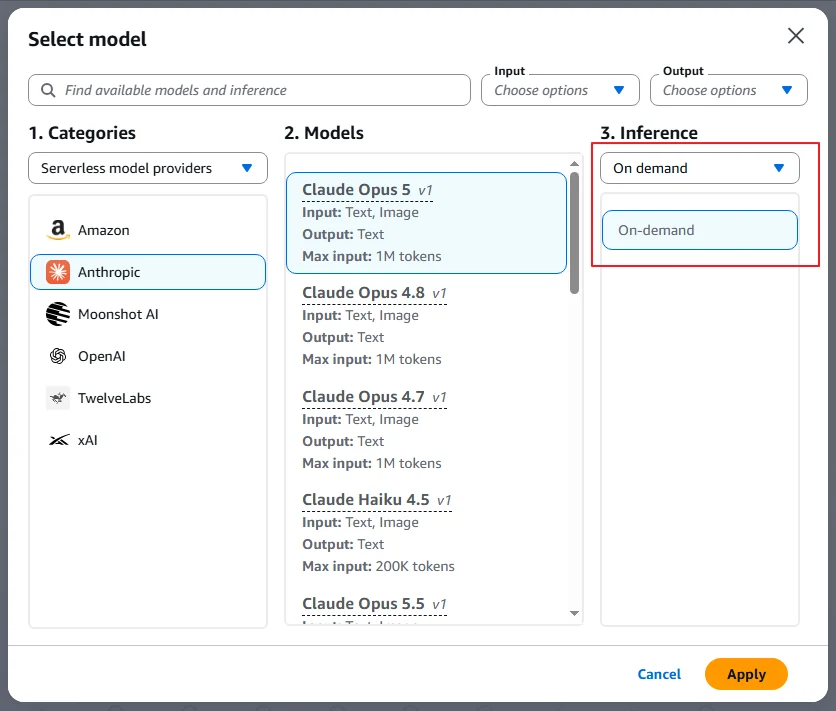Open the Input options dropdown
Viewport: 836px width, 711px height.
560,90
